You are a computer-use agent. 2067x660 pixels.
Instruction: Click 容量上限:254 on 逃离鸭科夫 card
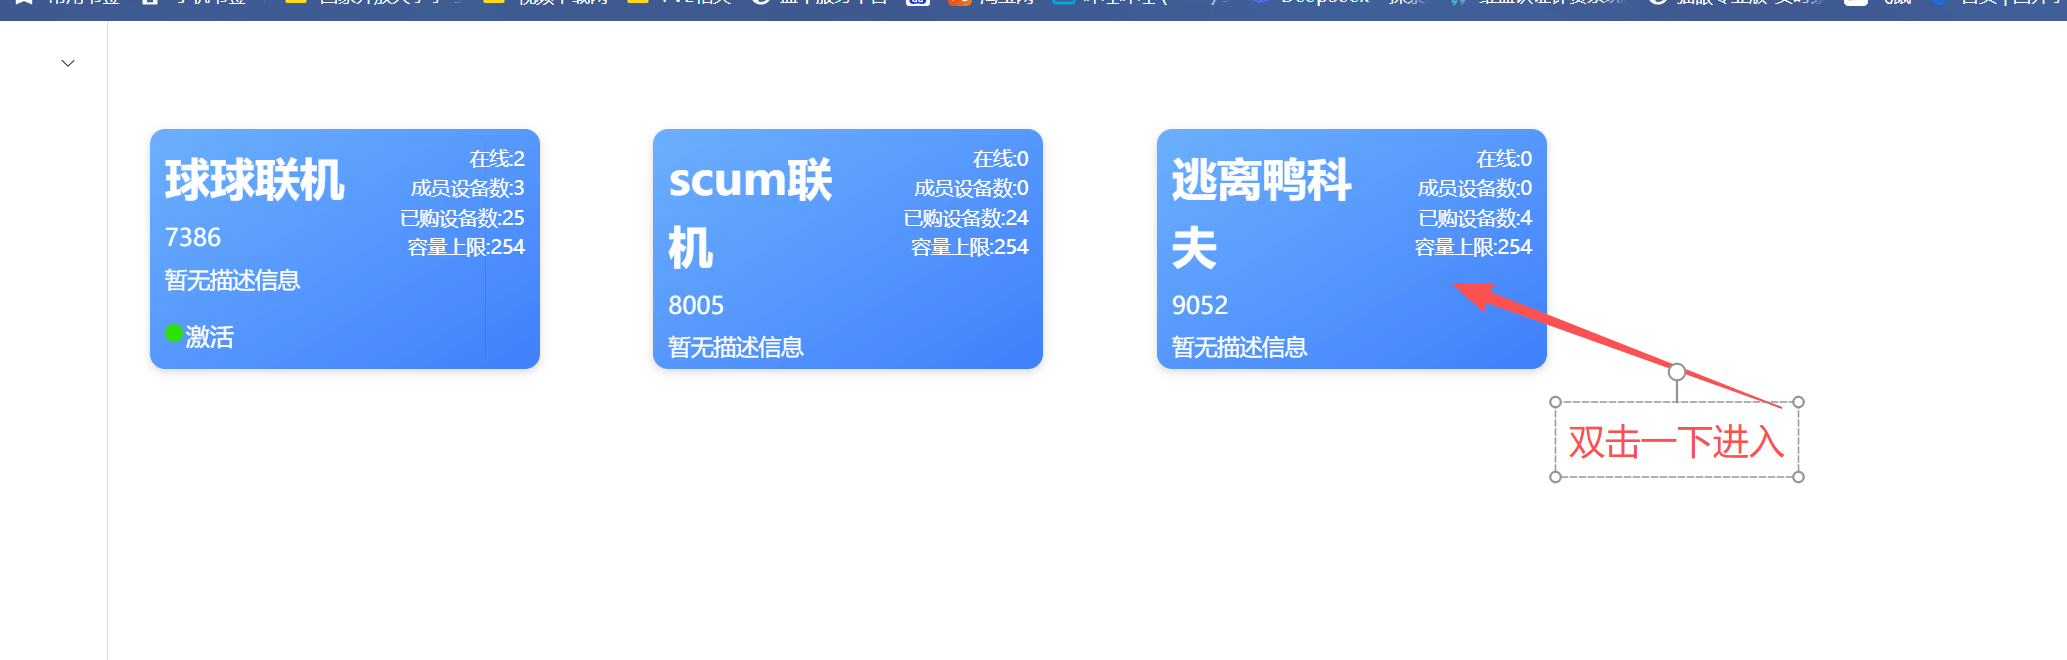[1473, 247]
